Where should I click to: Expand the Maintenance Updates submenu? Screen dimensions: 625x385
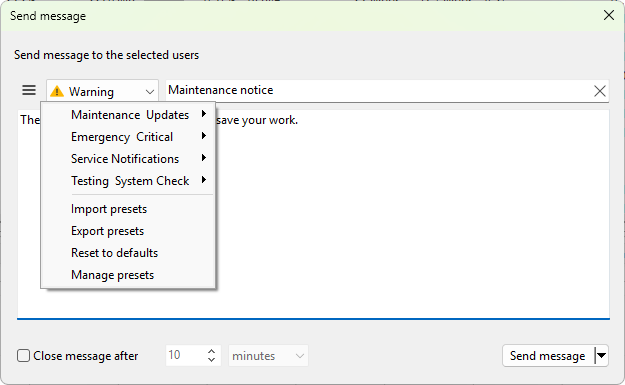click(x=128, y=115)
